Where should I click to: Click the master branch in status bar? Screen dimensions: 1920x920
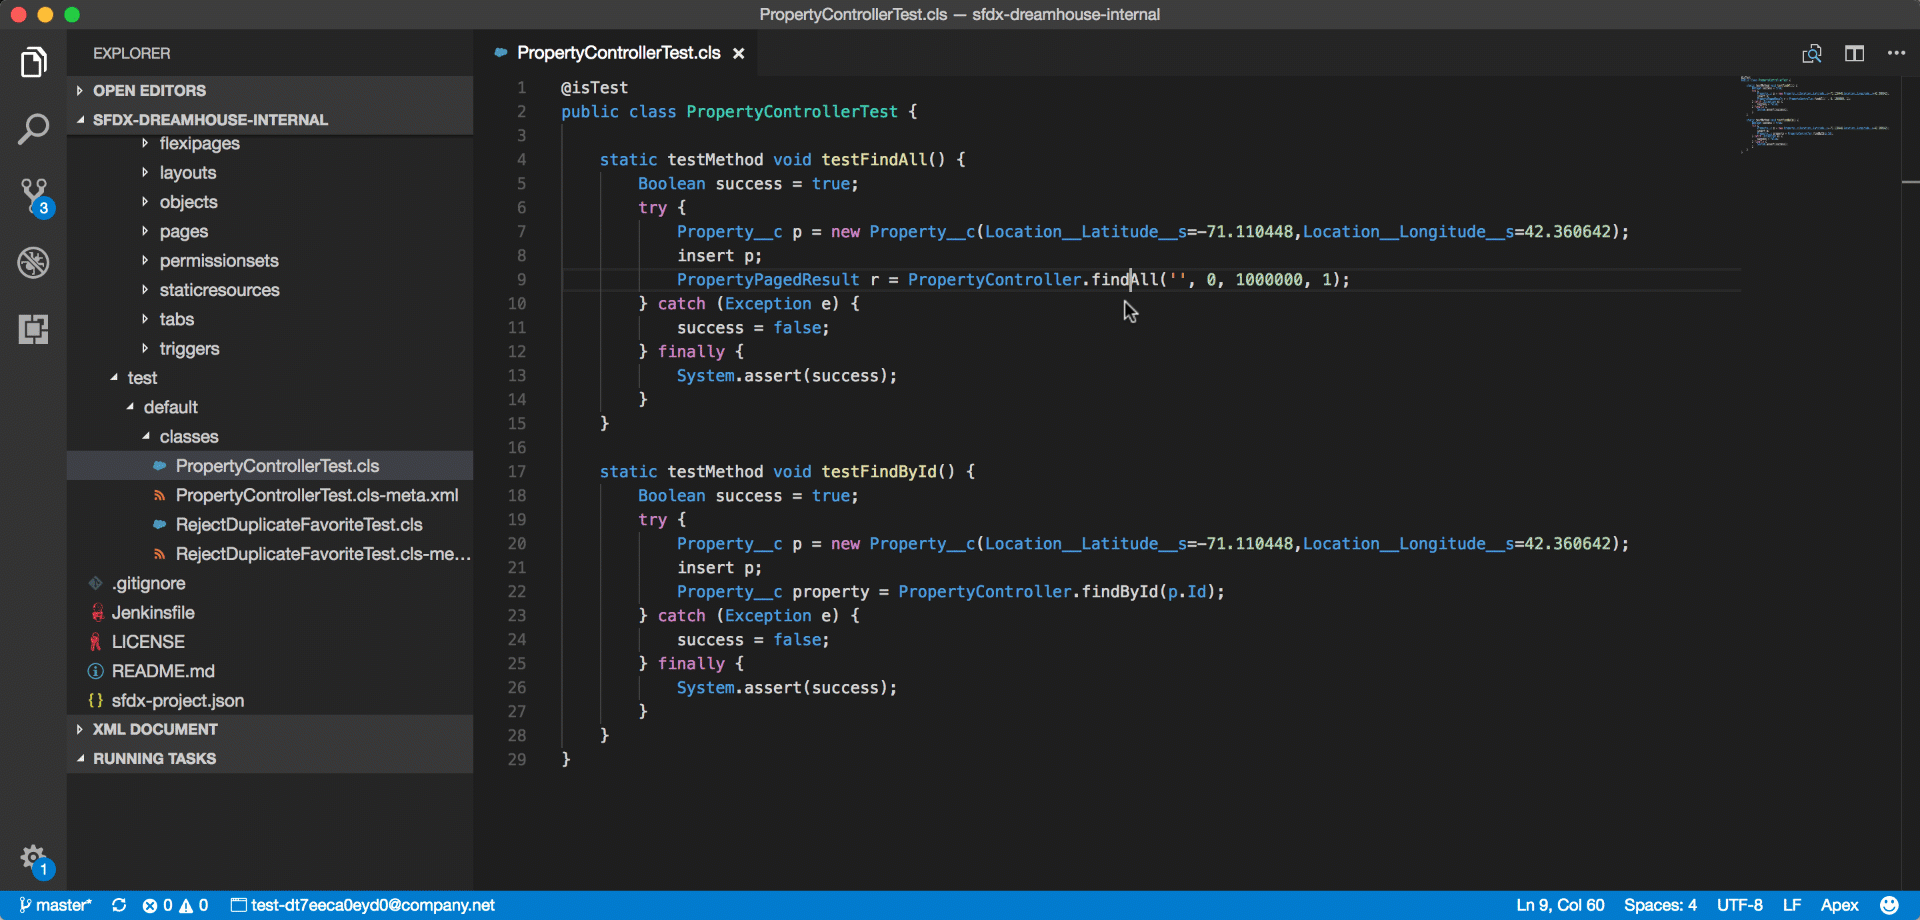(56, 905)
